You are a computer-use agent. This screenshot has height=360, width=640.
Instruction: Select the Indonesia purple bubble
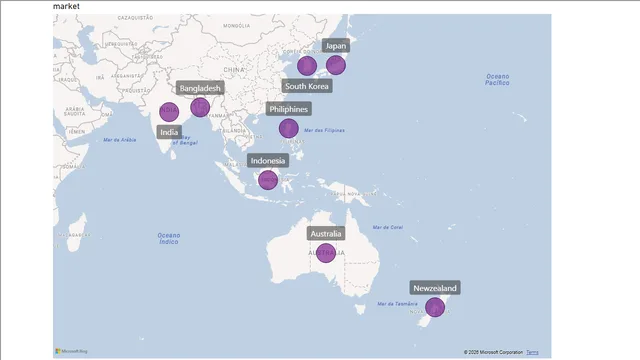[268, 180]
